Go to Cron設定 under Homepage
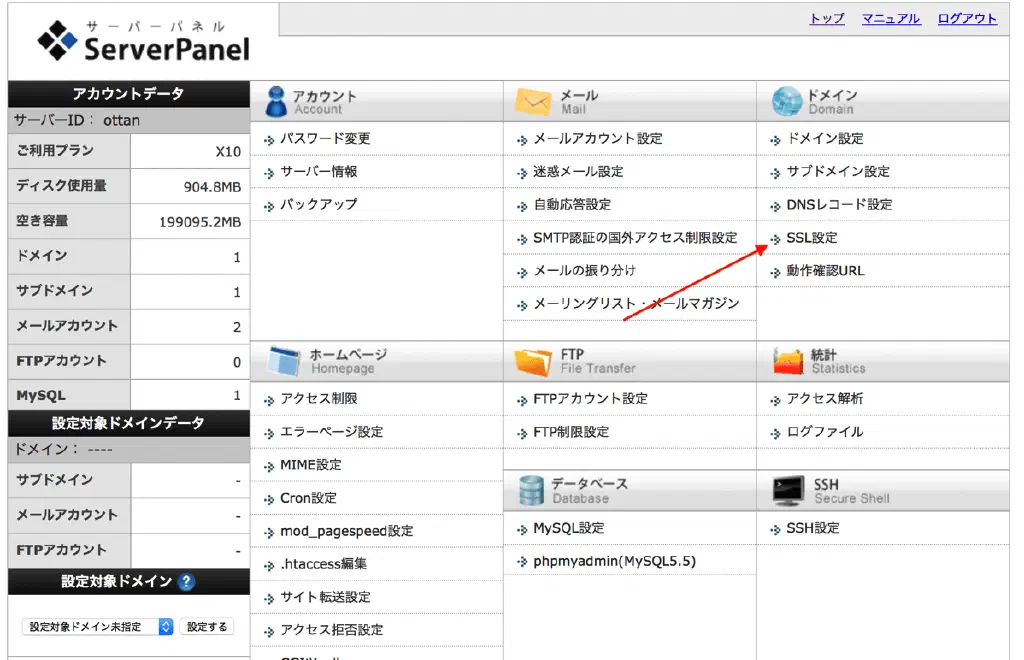Image resolution: width=1024 pixels, height=660 pixels. [x=308, y=498]
